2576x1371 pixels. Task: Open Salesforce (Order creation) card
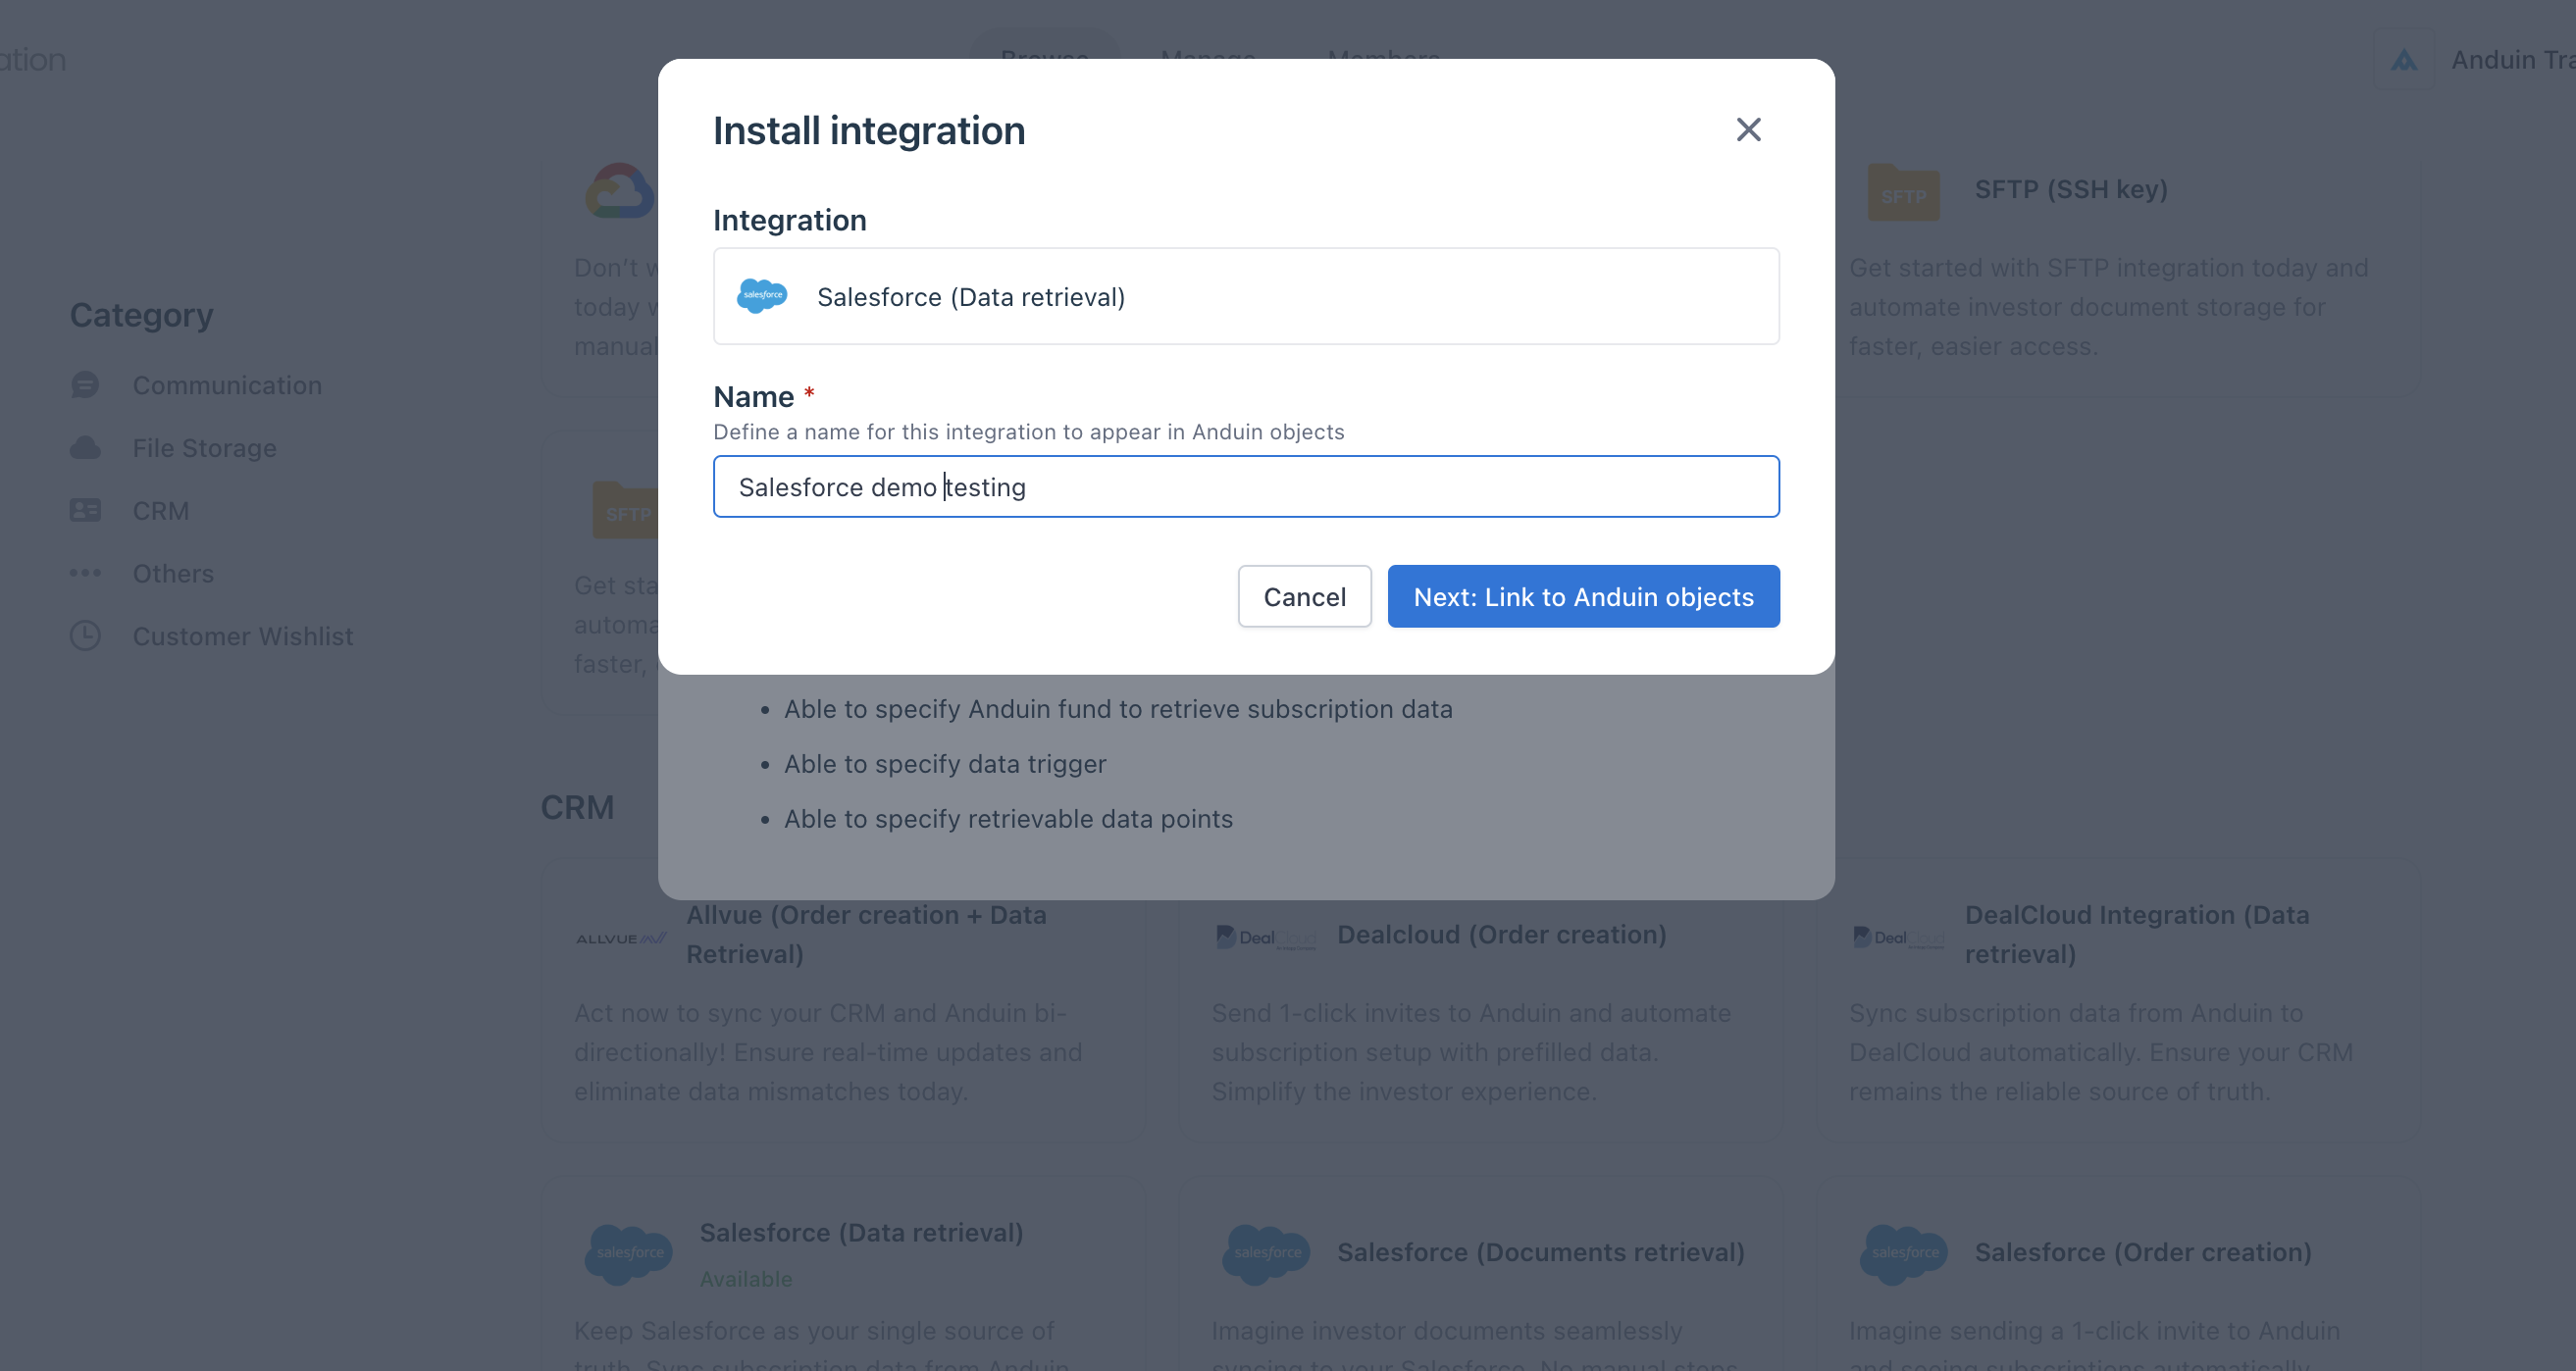click(2142, 1252)
